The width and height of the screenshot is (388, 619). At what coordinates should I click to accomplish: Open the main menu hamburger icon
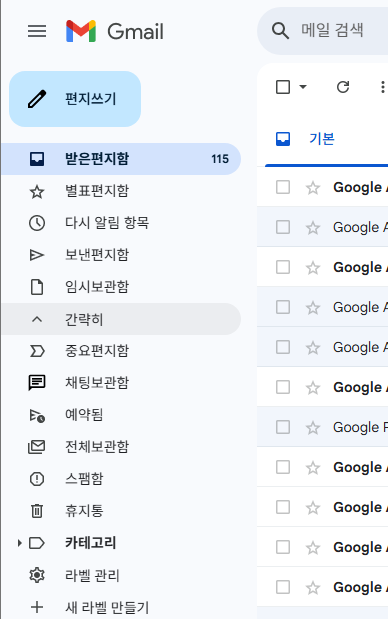(37, 31)
